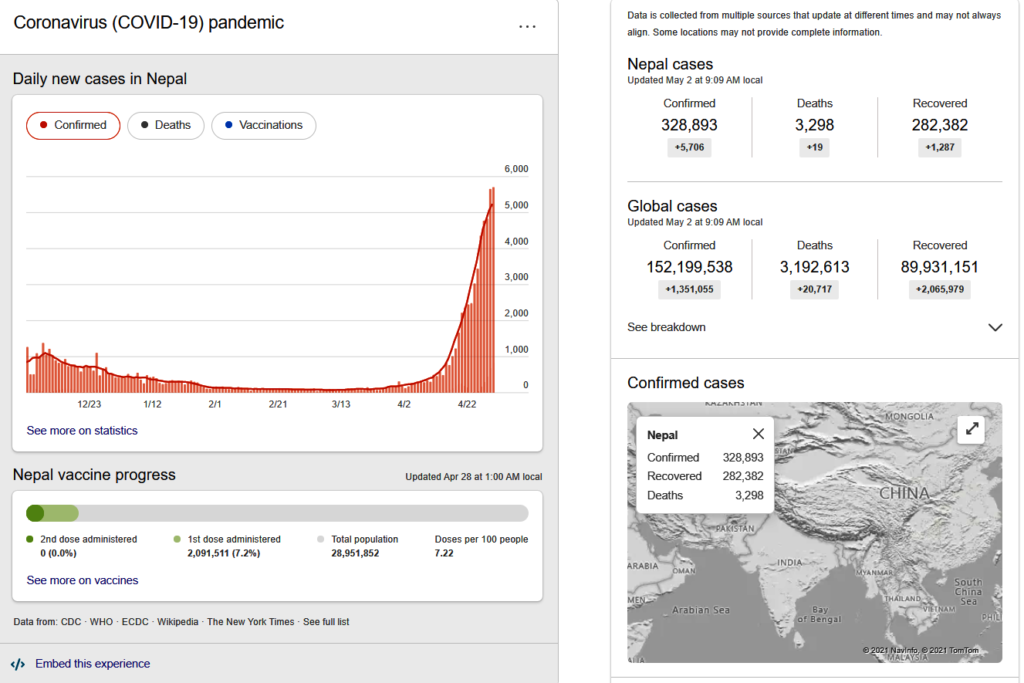This screenshot has width=1024, height=683.
Task: Open the three-dot more options menu
Action: [527, 26]
